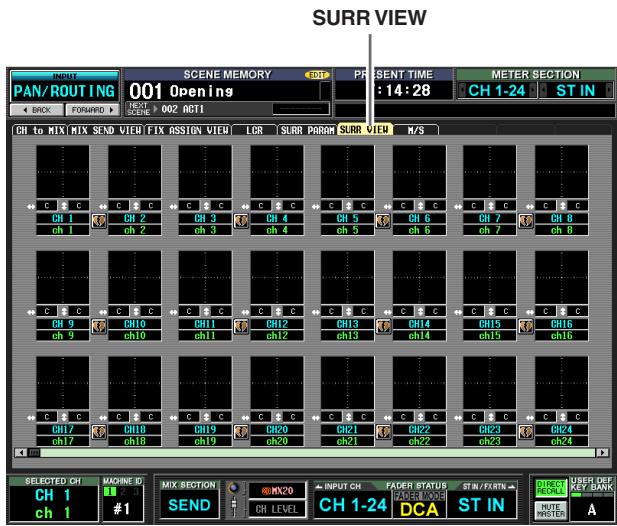Click the CH 3 channel name box
This screenshot has height=526, width=617.
click(205, 218)
